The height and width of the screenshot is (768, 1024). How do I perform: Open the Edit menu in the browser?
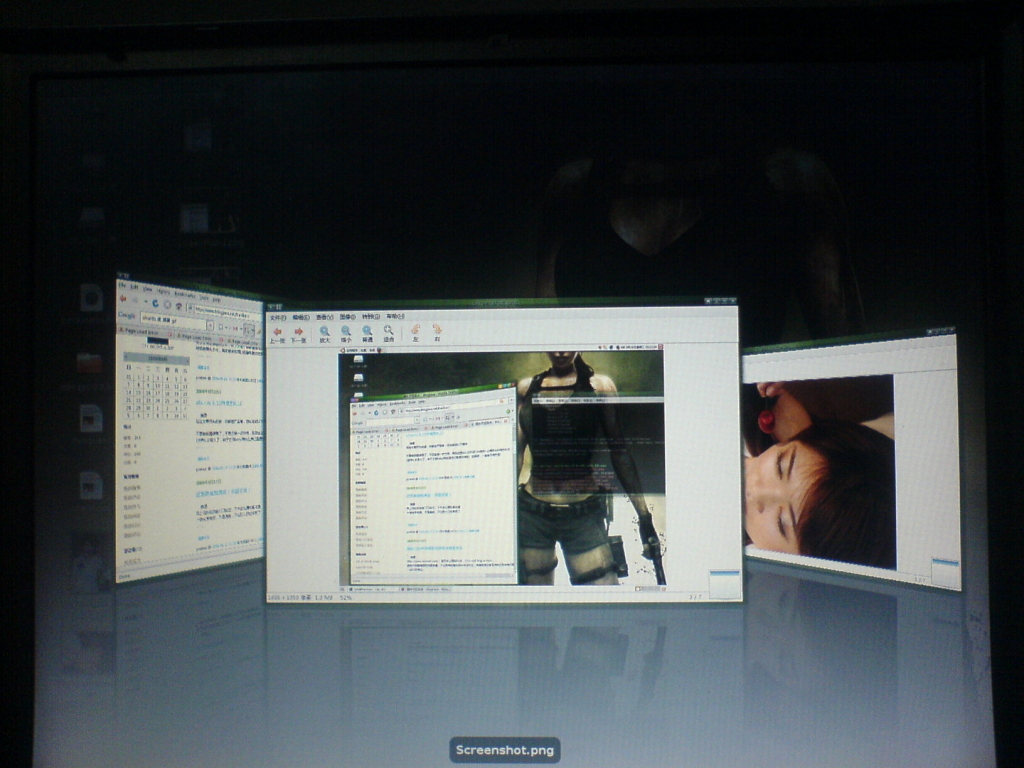point(135,287)
